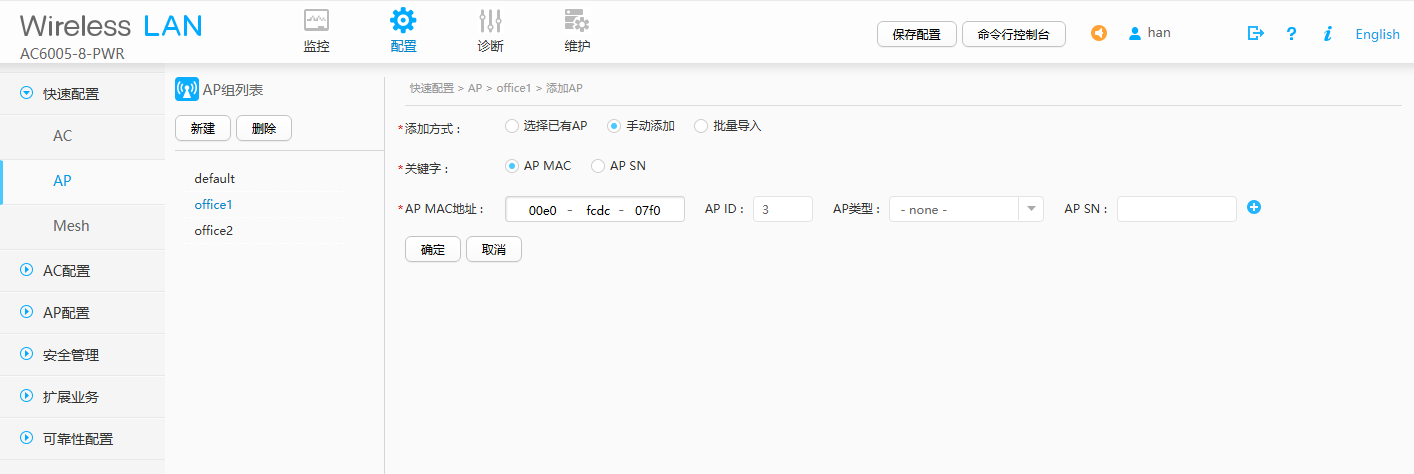Select the 批量导入 radio option
Viewport: 1414px width, 474px height.
(701, 126)
